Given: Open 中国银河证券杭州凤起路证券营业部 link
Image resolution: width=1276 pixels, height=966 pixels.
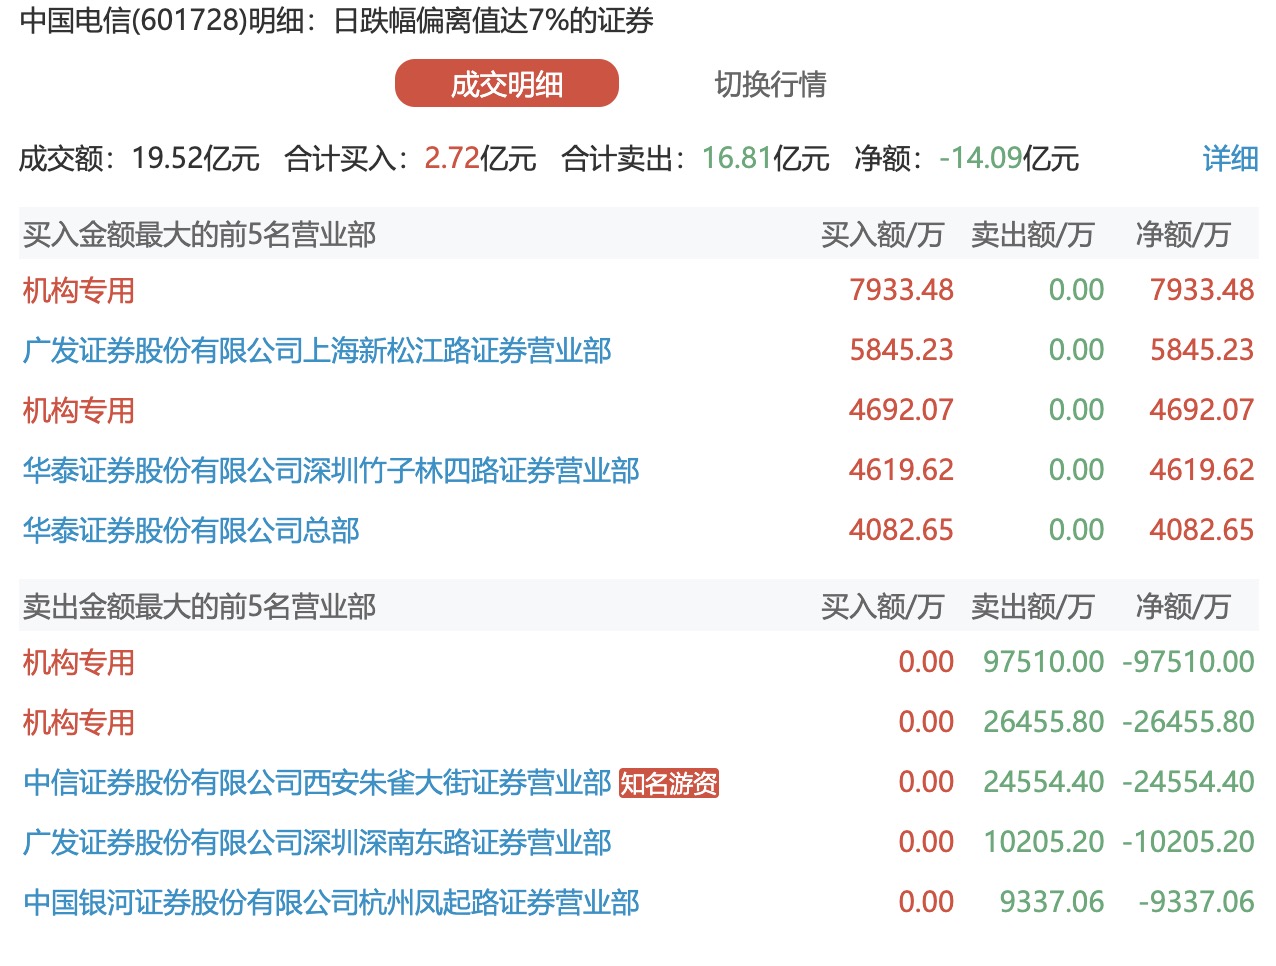Looking at the screenshot, I should pos(331,903).
